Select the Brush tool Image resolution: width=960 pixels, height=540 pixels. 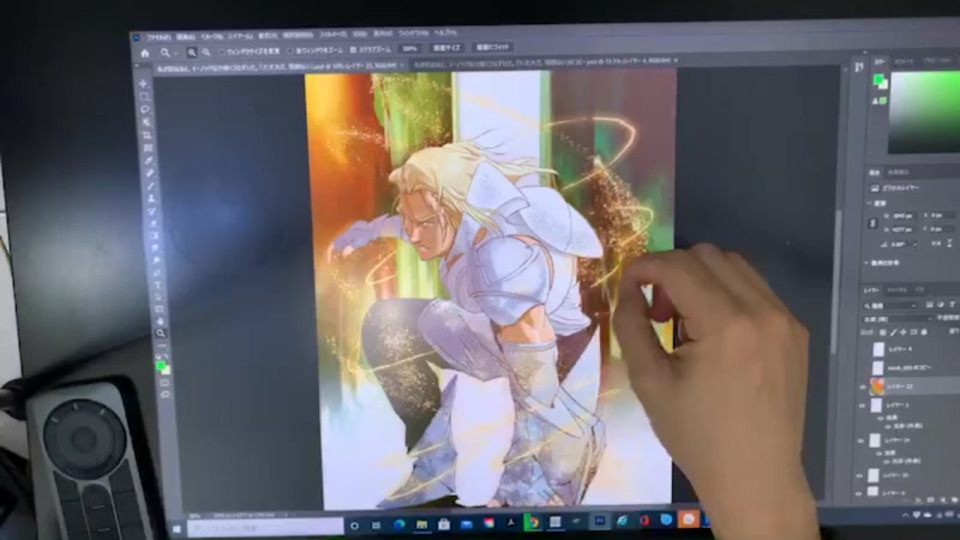tap(150, 186)
